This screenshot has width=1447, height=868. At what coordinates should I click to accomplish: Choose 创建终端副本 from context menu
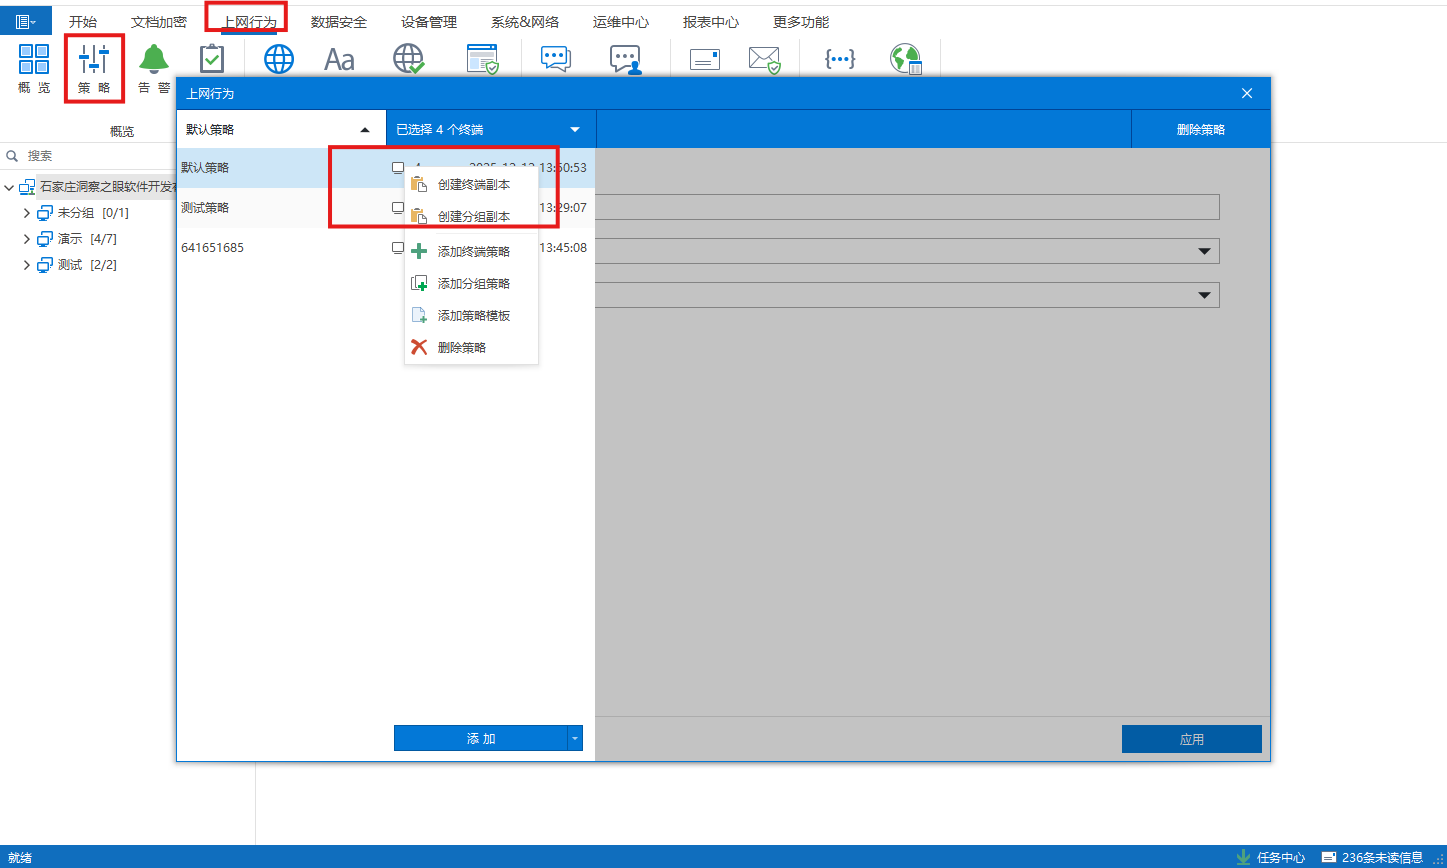(x=473, y=184)
